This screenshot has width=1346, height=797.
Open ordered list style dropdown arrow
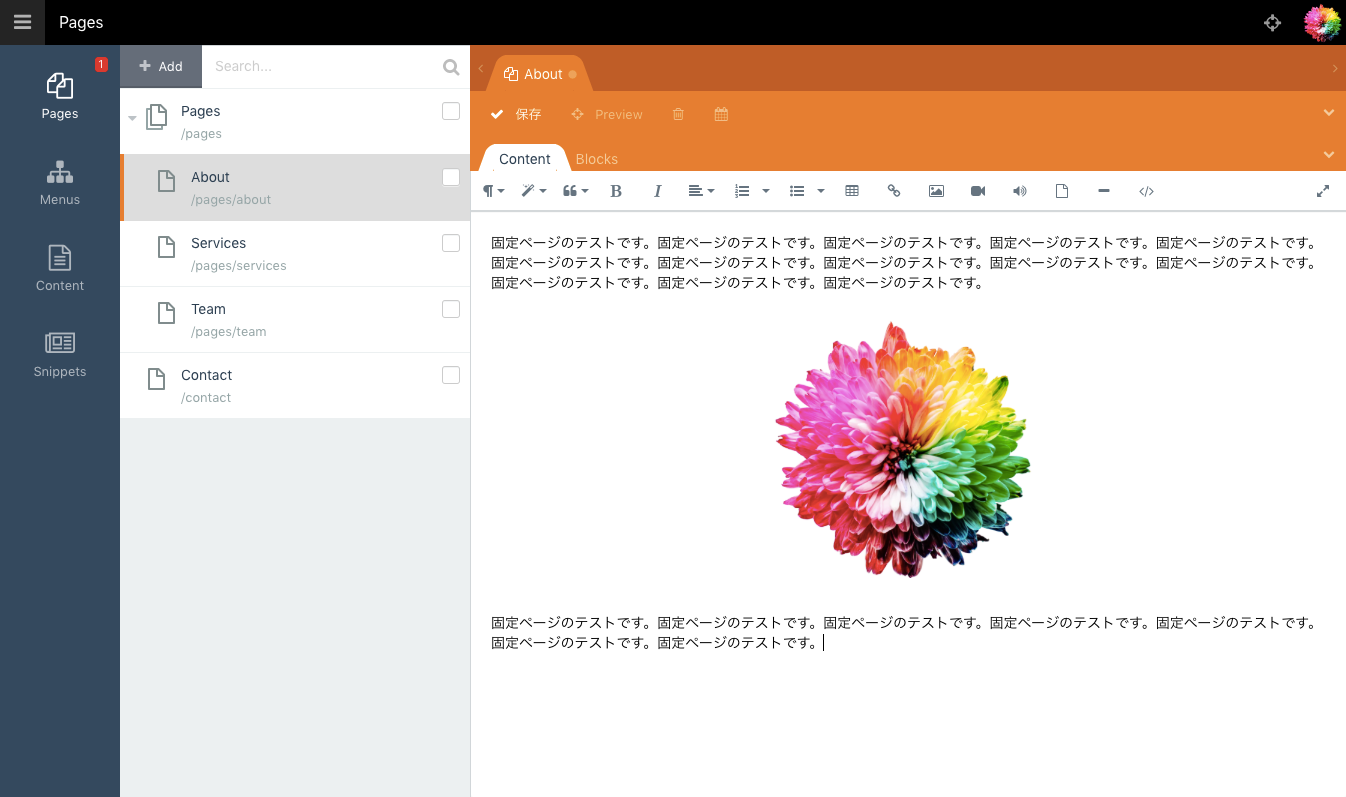click(766, 191)
